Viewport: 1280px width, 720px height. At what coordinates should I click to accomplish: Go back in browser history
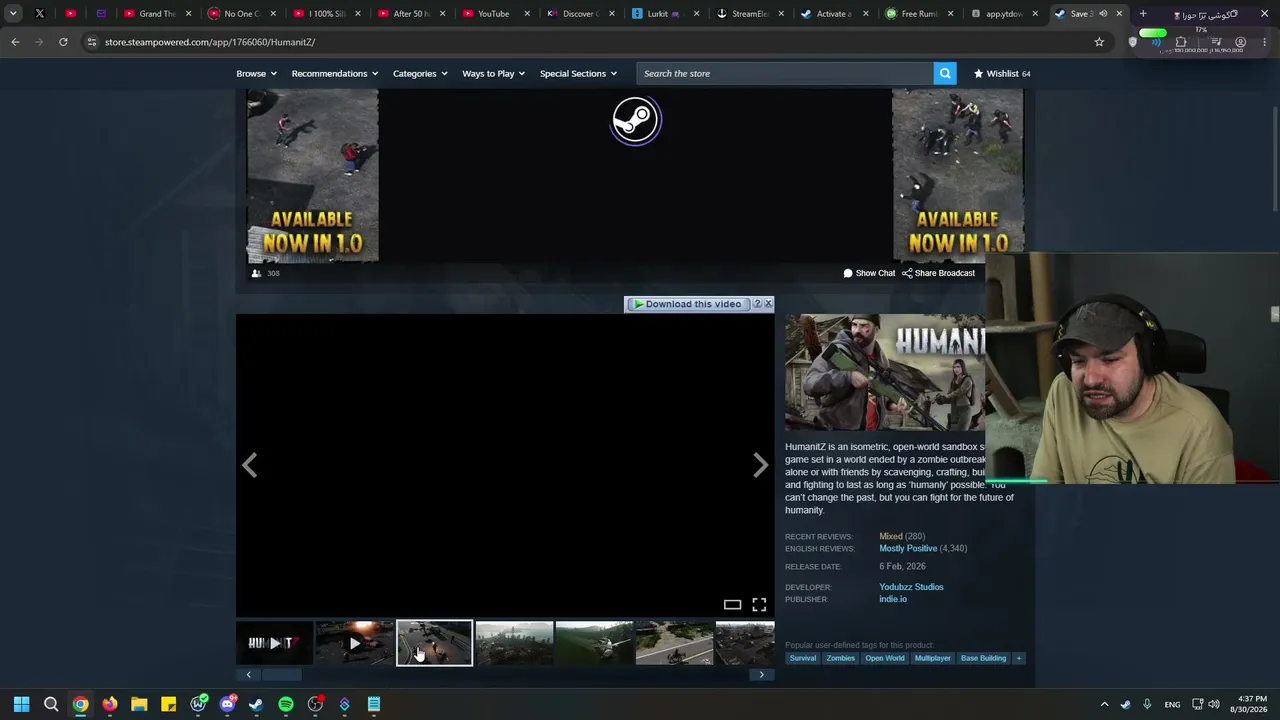pos(15,42)
